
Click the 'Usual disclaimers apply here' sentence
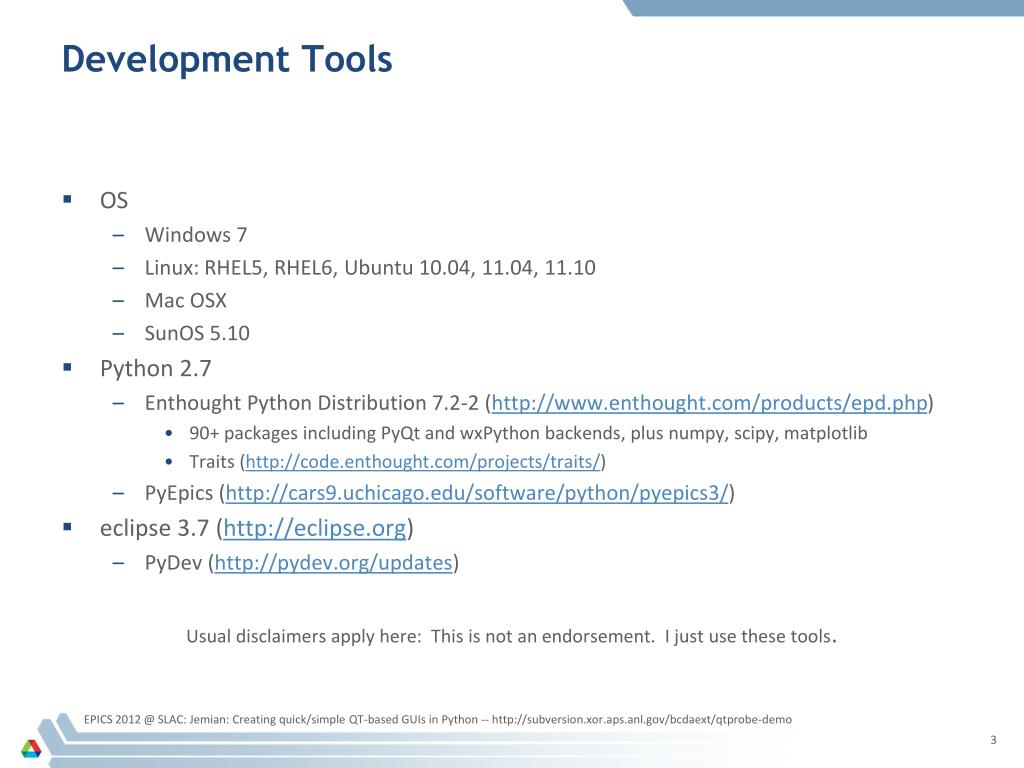click(511, 636)
